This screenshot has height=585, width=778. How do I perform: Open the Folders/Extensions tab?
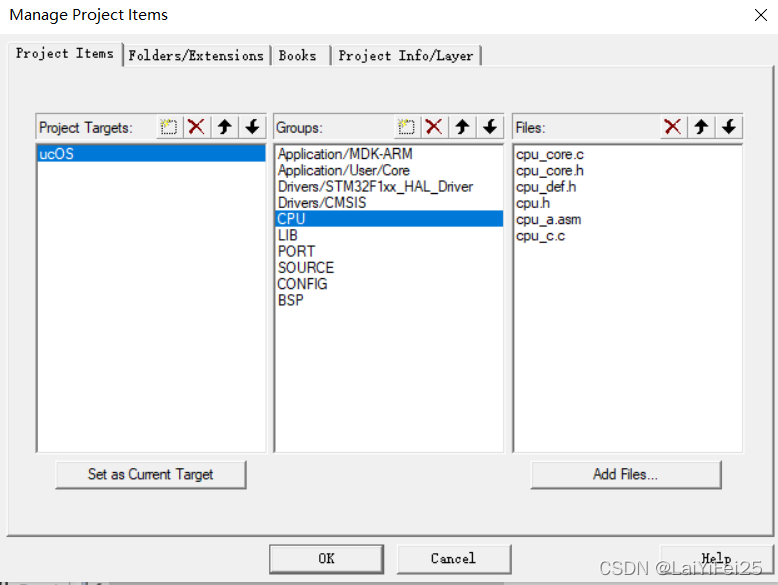(x=196, y=56)
